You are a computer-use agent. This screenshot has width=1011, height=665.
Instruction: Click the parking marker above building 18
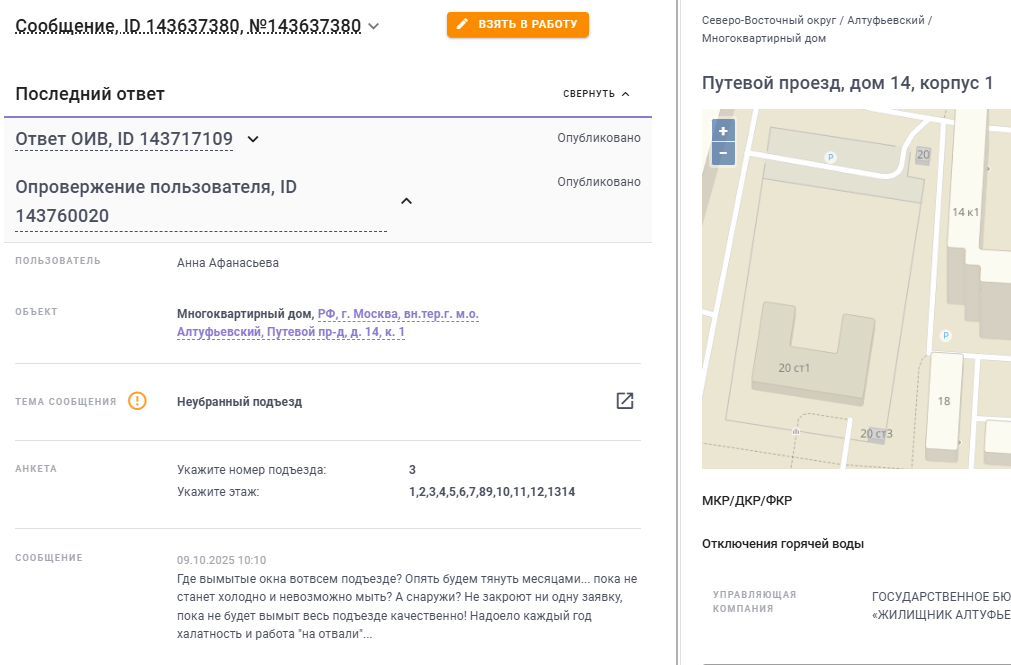point(946,335)
